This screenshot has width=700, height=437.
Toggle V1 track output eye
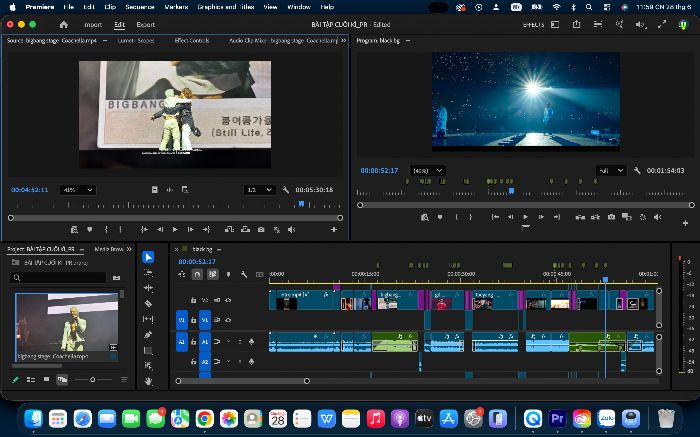pos(228,320)
